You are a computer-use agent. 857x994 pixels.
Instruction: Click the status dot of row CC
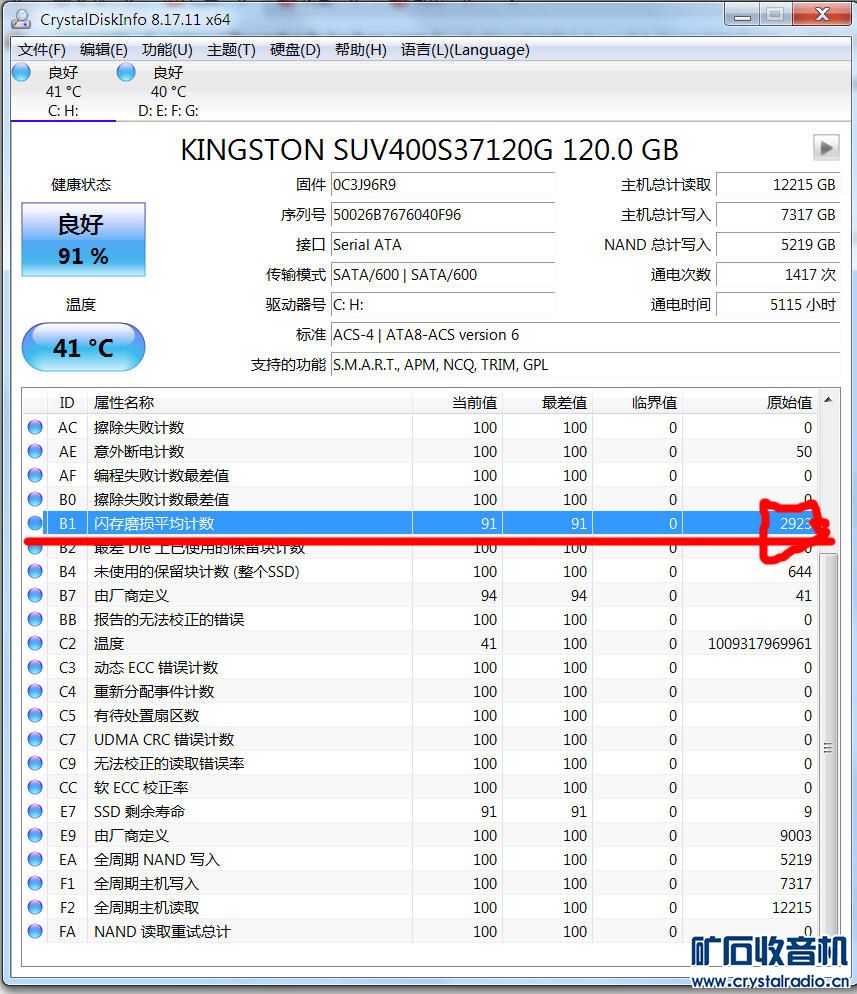(35, 787)
